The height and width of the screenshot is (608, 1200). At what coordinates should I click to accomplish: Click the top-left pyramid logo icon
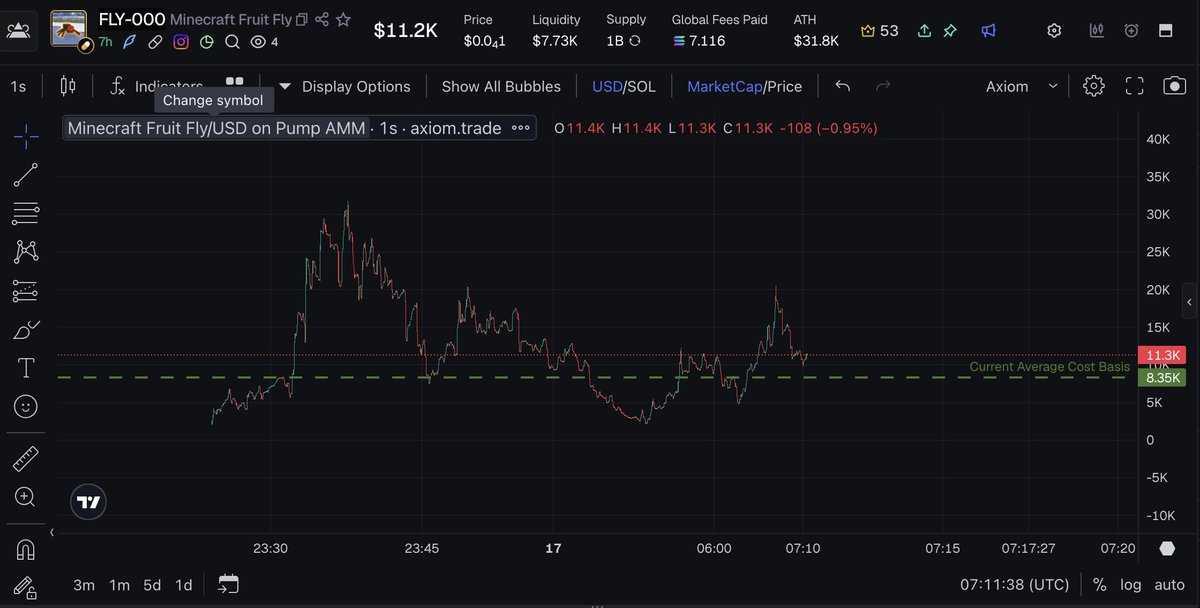(x=18, y=31)
